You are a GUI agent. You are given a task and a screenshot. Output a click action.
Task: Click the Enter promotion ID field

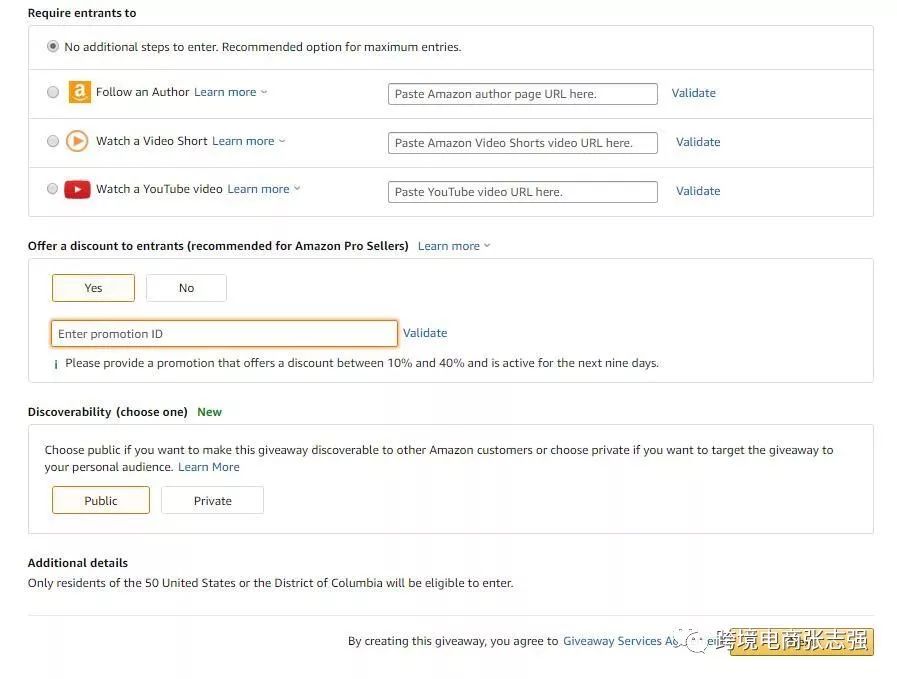click(224, 334)
